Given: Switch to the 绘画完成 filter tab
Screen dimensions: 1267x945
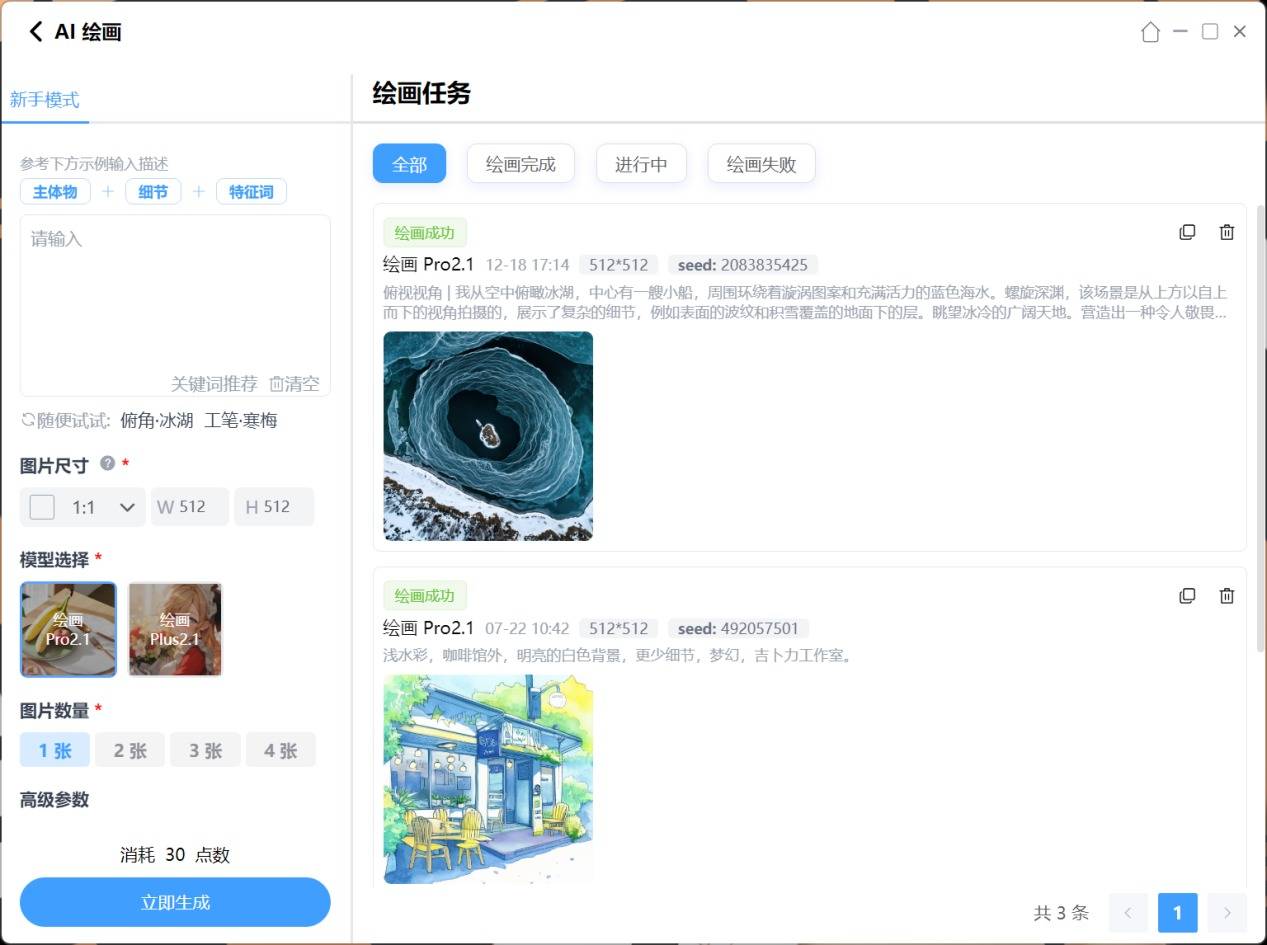Looking at the screenshot, I should pos(520,164).
